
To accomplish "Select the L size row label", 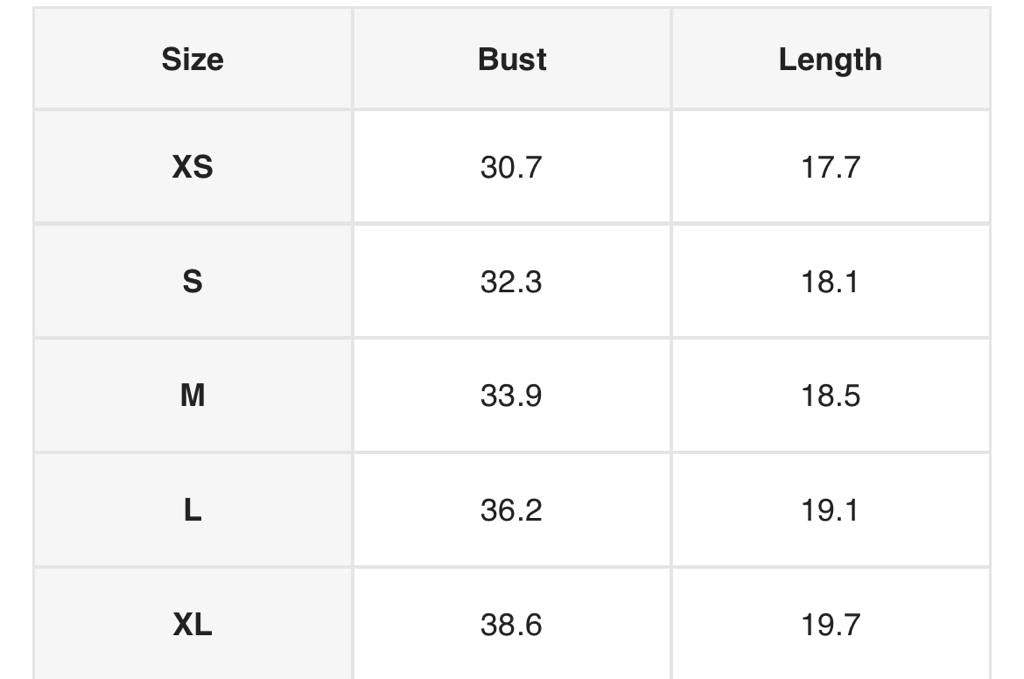I will (x=192, y=511).
